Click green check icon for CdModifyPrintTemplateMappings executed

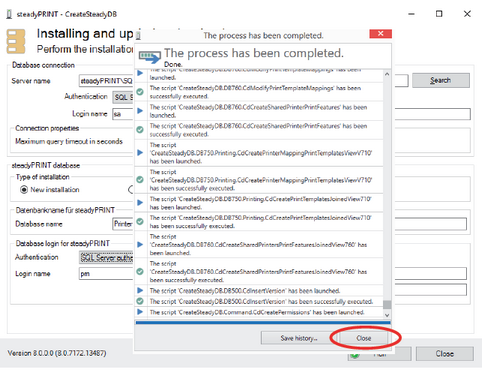[140, 92]
